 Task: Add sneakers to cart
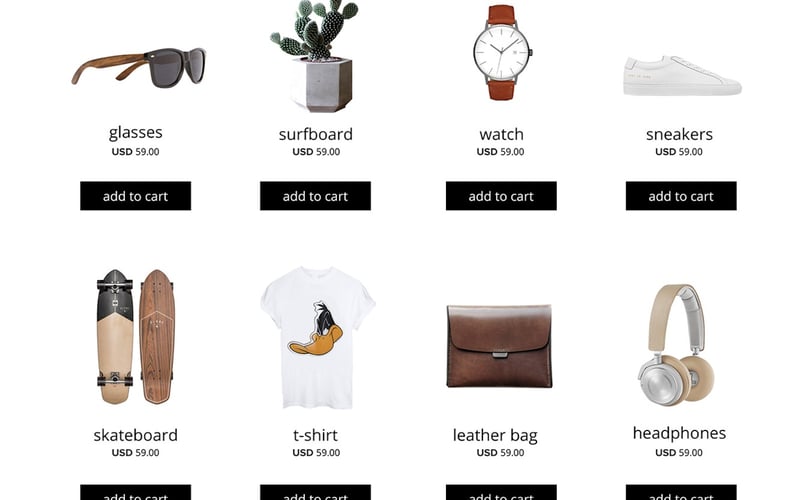681,196
